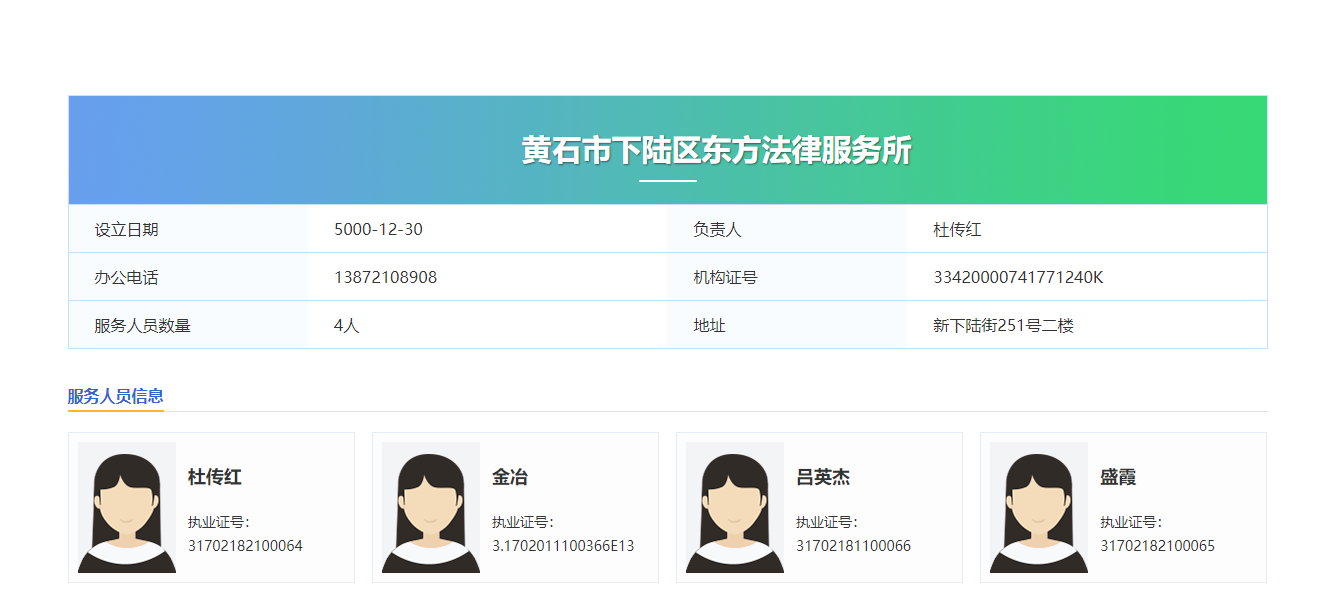
Task: Click the 机构证号 label
Action: coord(725,277)
